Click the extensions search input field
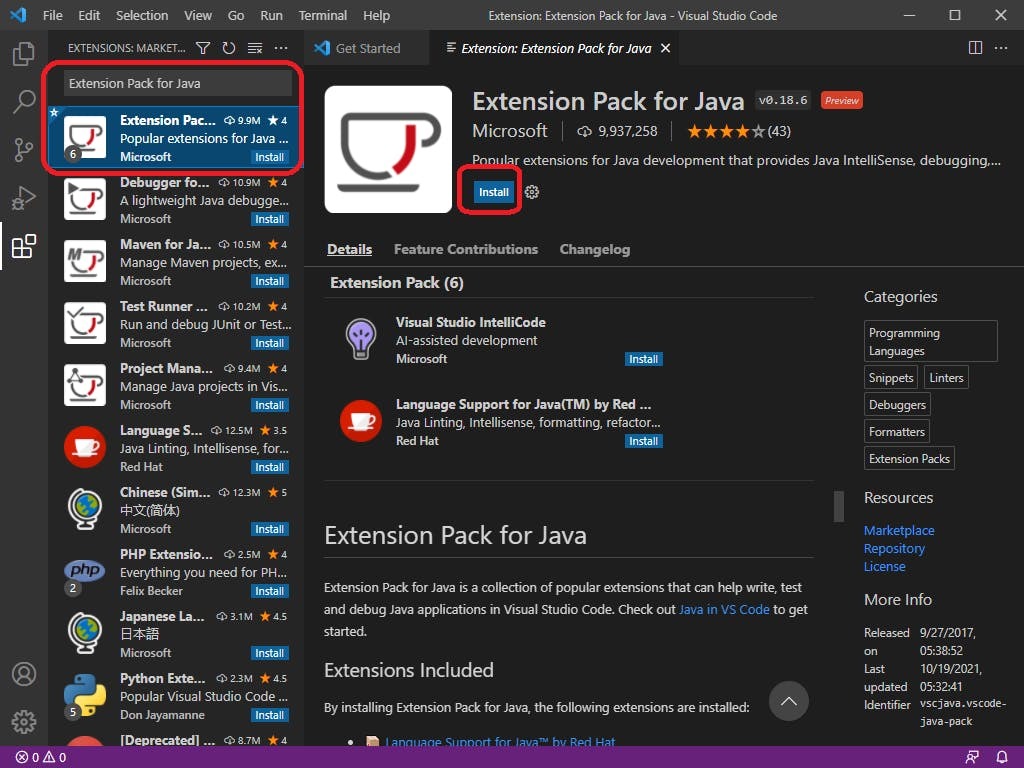Image resolution: width=1024 pixels, height=768 pixels. [177, 83]
